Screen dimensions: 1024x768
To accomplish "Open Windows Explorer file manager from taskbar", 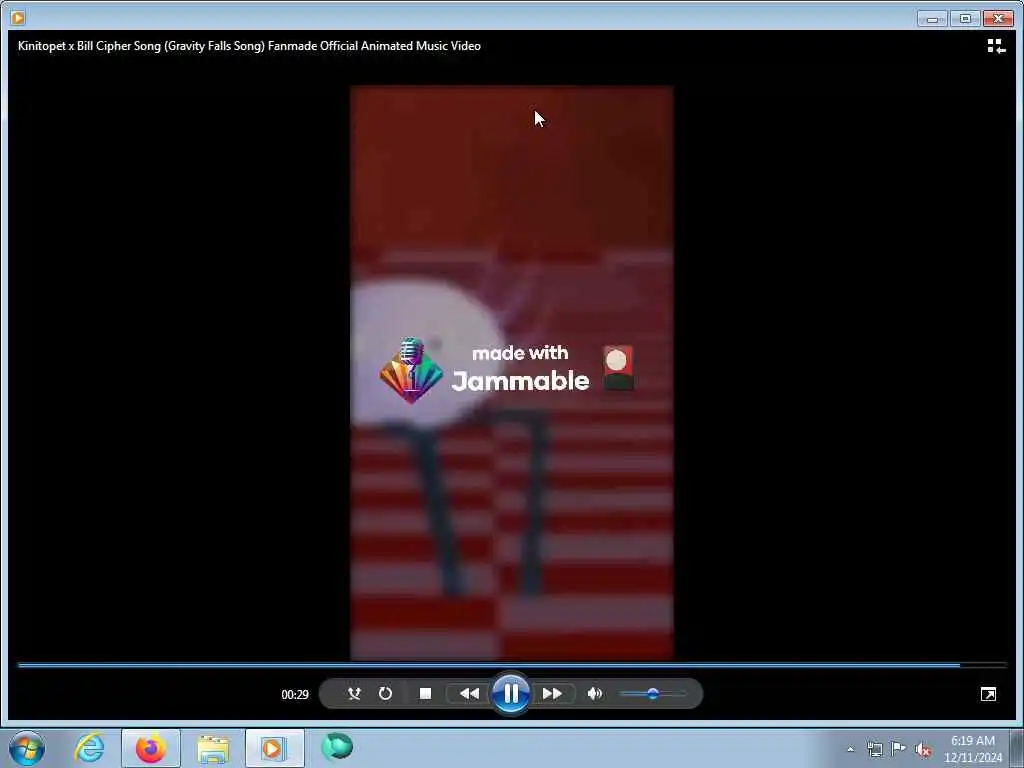I will pyautogui.click(x=213, y=748).
